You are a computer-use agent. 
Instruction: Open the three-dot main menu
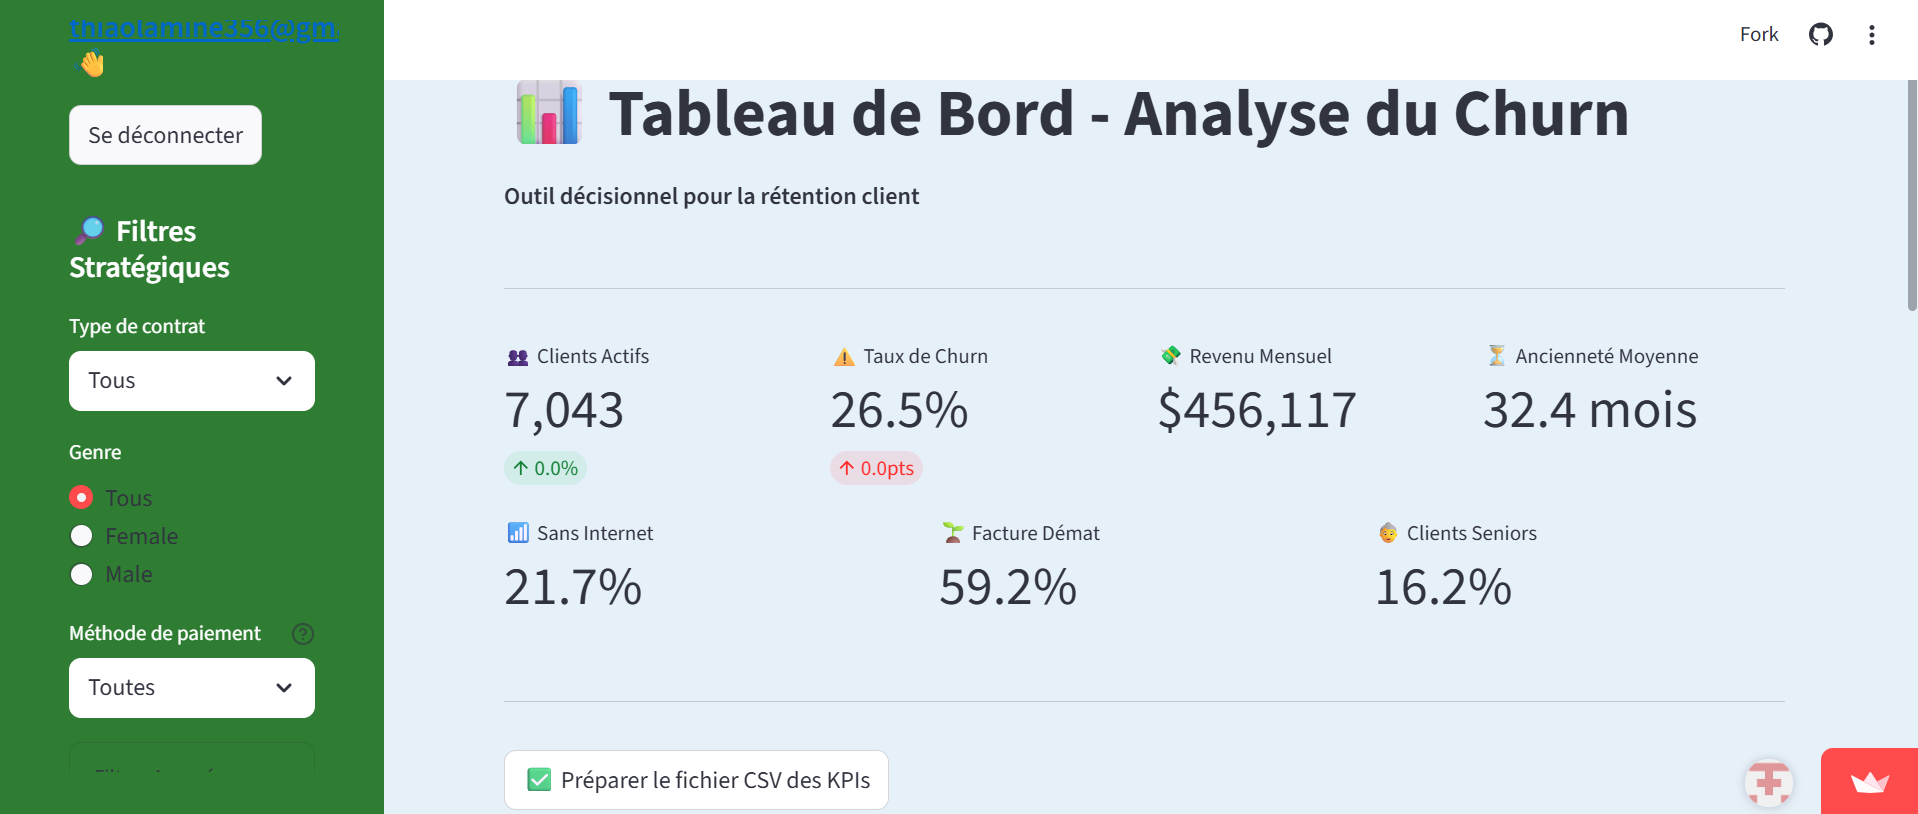click(x=1871, y=35)
